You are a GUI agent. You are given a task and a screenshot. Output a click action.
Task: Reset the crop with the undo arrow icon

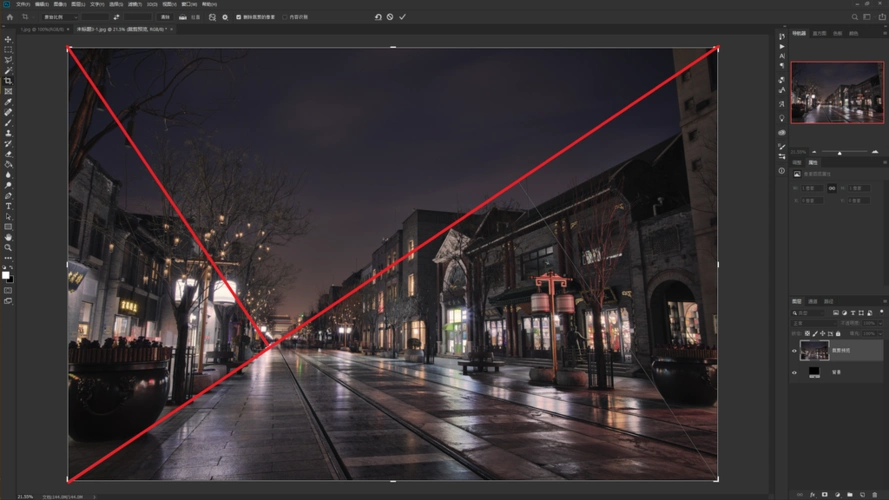coord(378,17)
